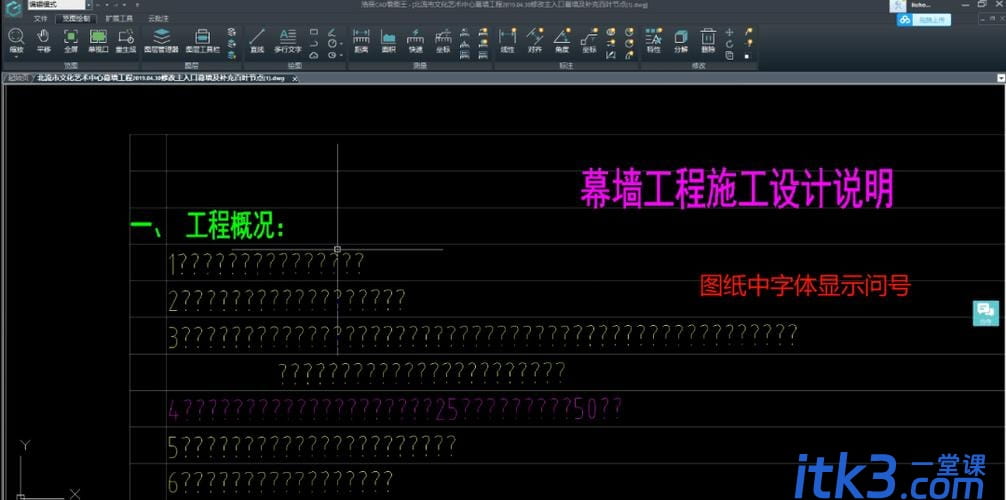Select the 幕墙工程施工设计说明 title text
The width and height of the screenshot is (1006, 500).
[x=737, y=188]
